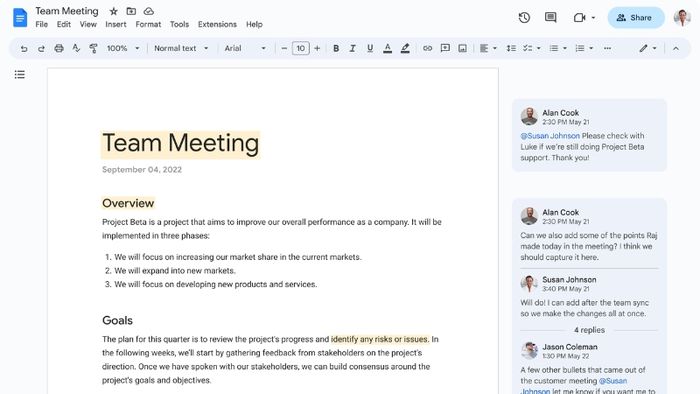The height and width of the screenshot is (394, 700).
Task: Open the Format menu
Action: pos(148,25)
